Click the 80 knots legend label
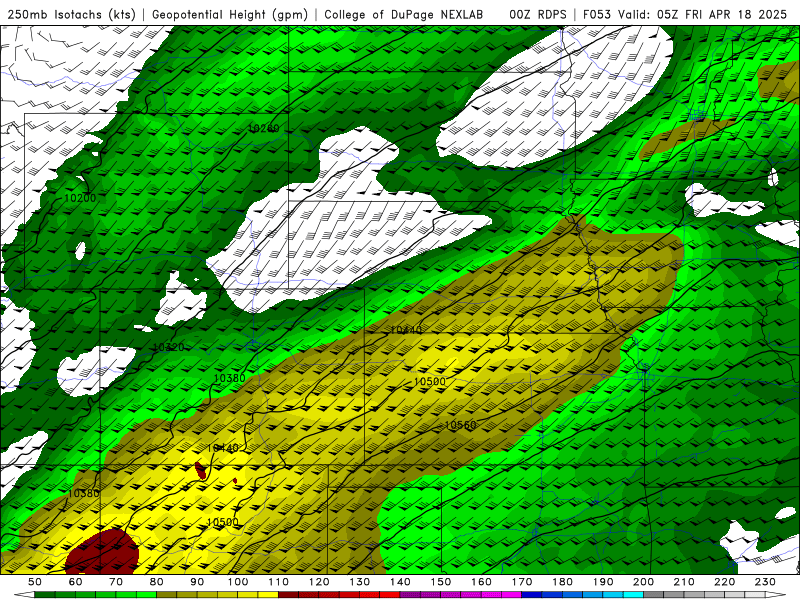 pyautogui.click(x=157, y=582)
